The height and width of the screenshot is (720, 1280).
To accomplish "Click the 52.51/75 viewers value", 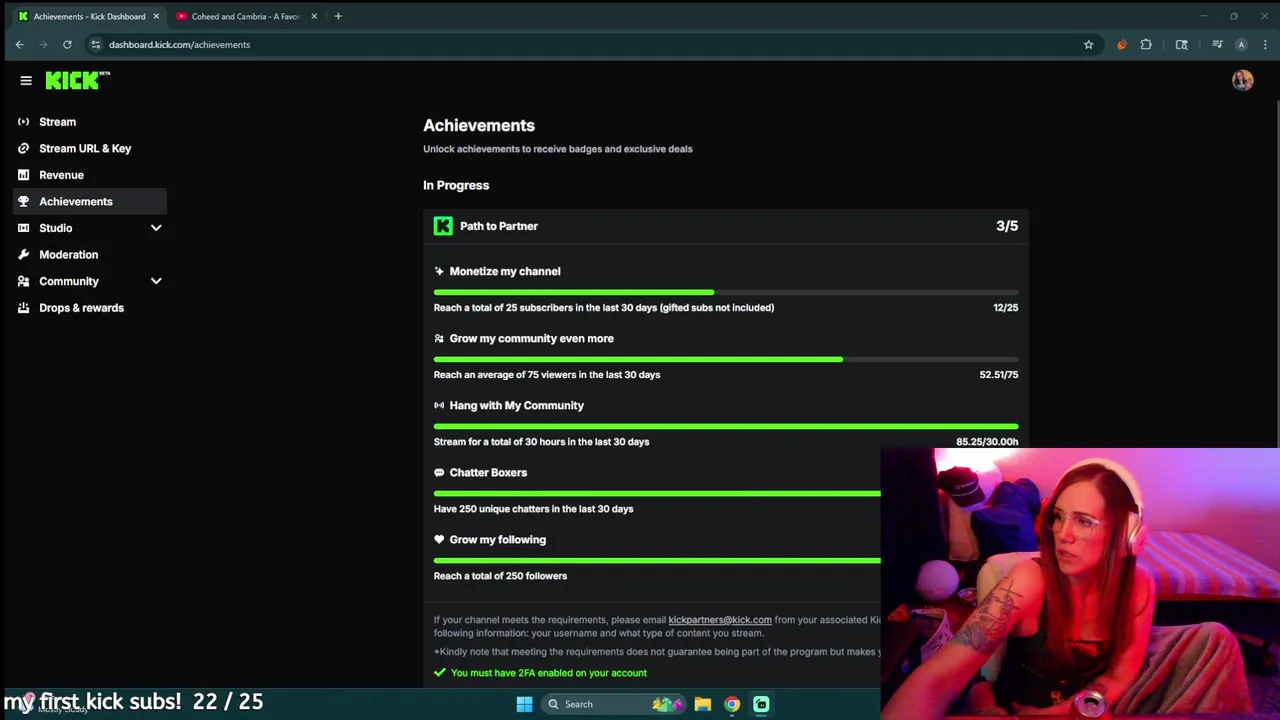I will [999, 375].
